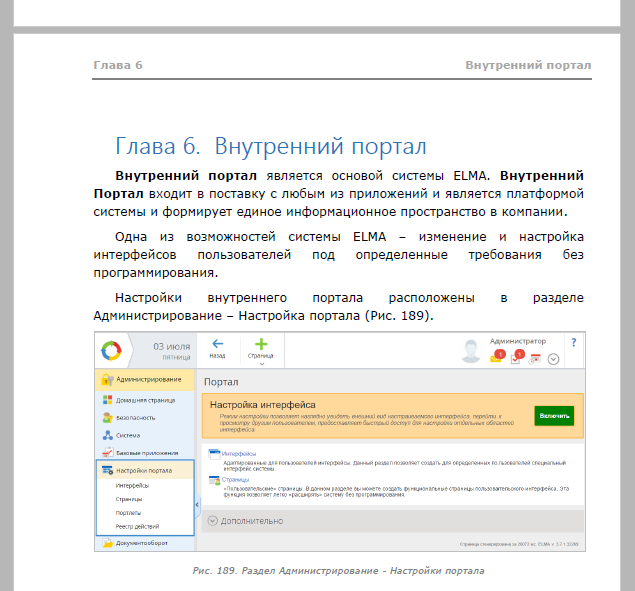Open Система in sidebar
This screenshot has height=591, width=635.
tap(145, 435)
